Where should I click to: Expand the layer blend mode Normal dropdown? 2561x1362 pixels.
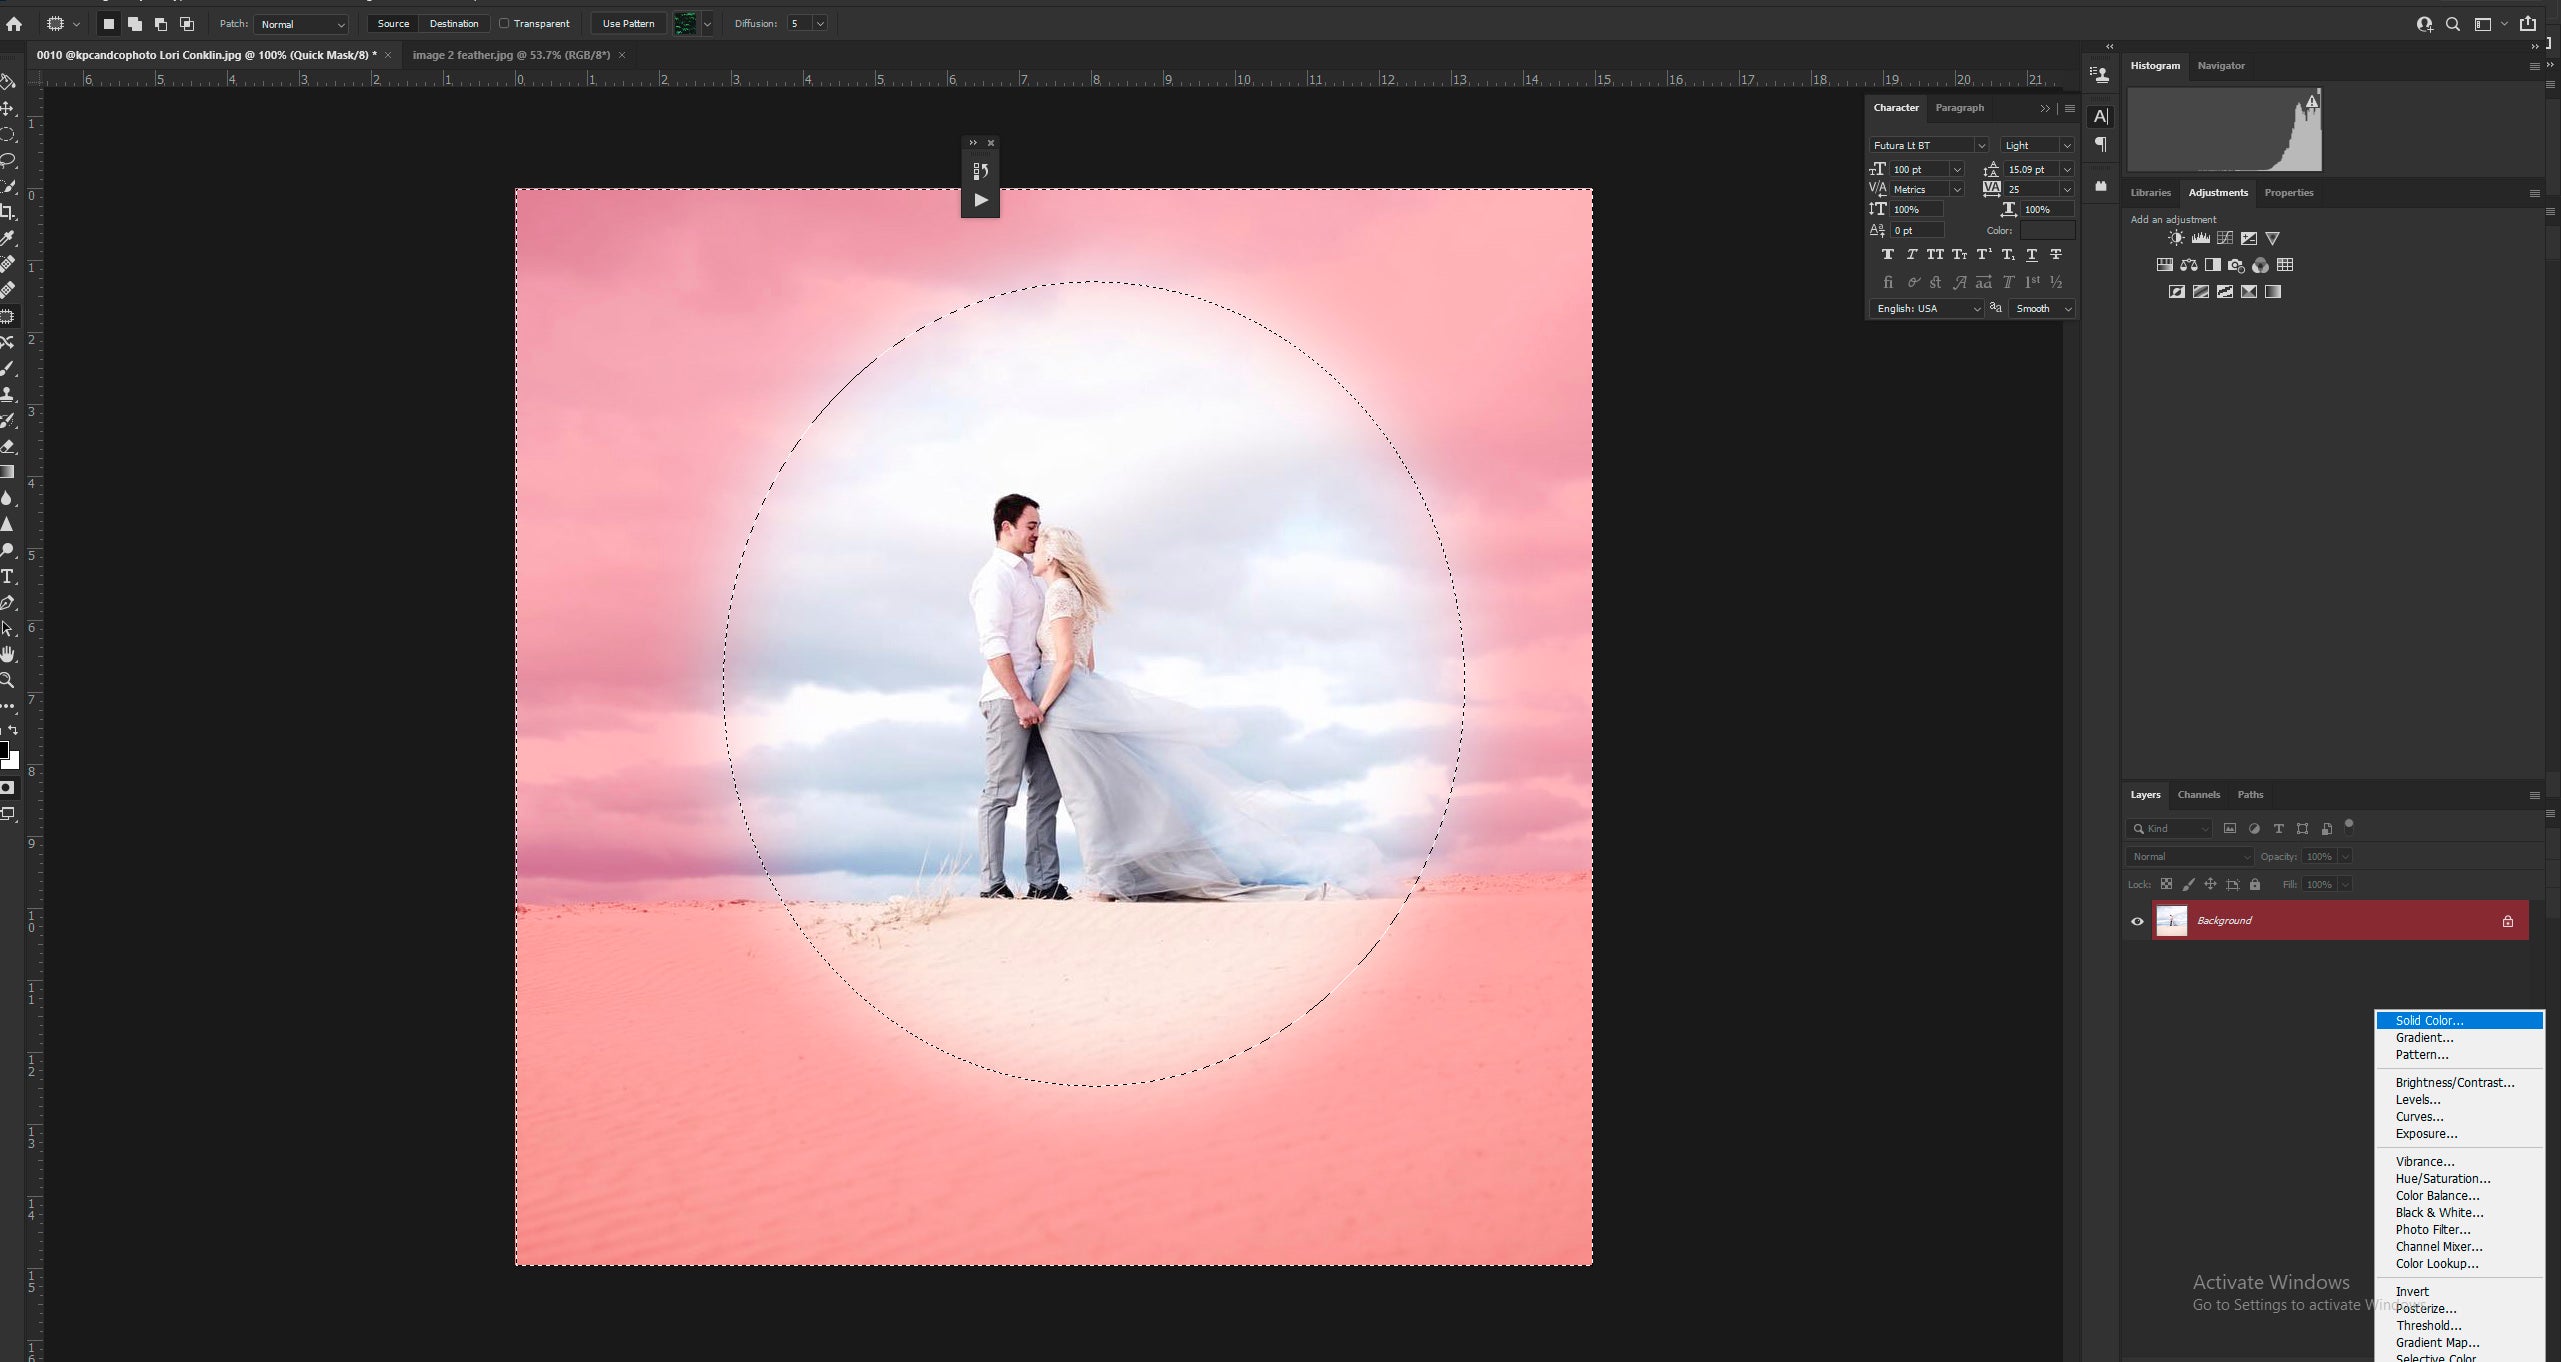(x=2190, y=857)
